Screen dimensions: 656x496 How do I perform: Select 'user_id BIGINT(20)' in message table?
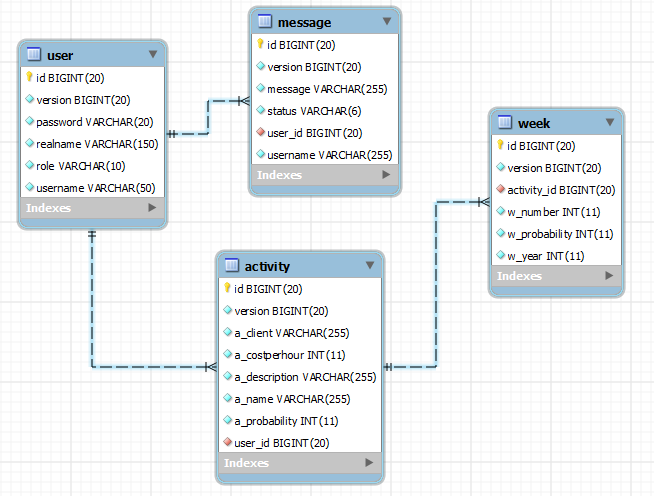(x=315, y=133)
